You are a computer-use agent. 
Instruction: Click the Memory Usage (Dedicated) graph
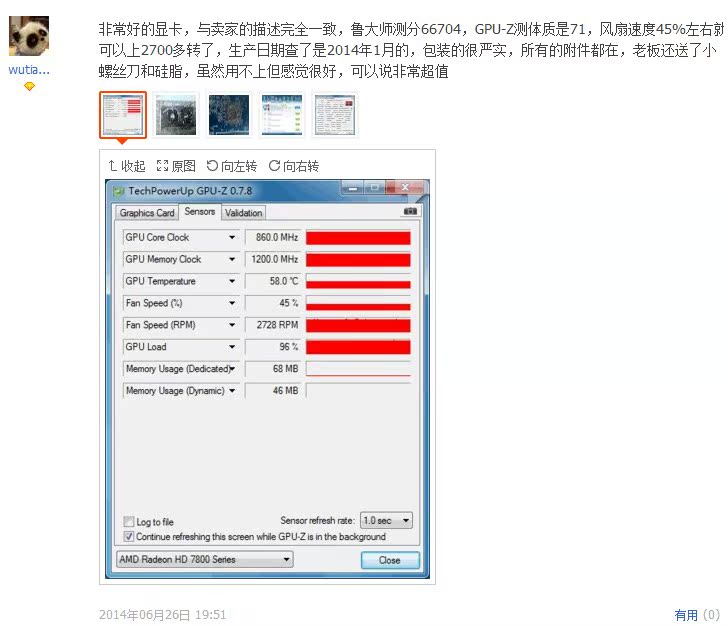tap(358, 369)
